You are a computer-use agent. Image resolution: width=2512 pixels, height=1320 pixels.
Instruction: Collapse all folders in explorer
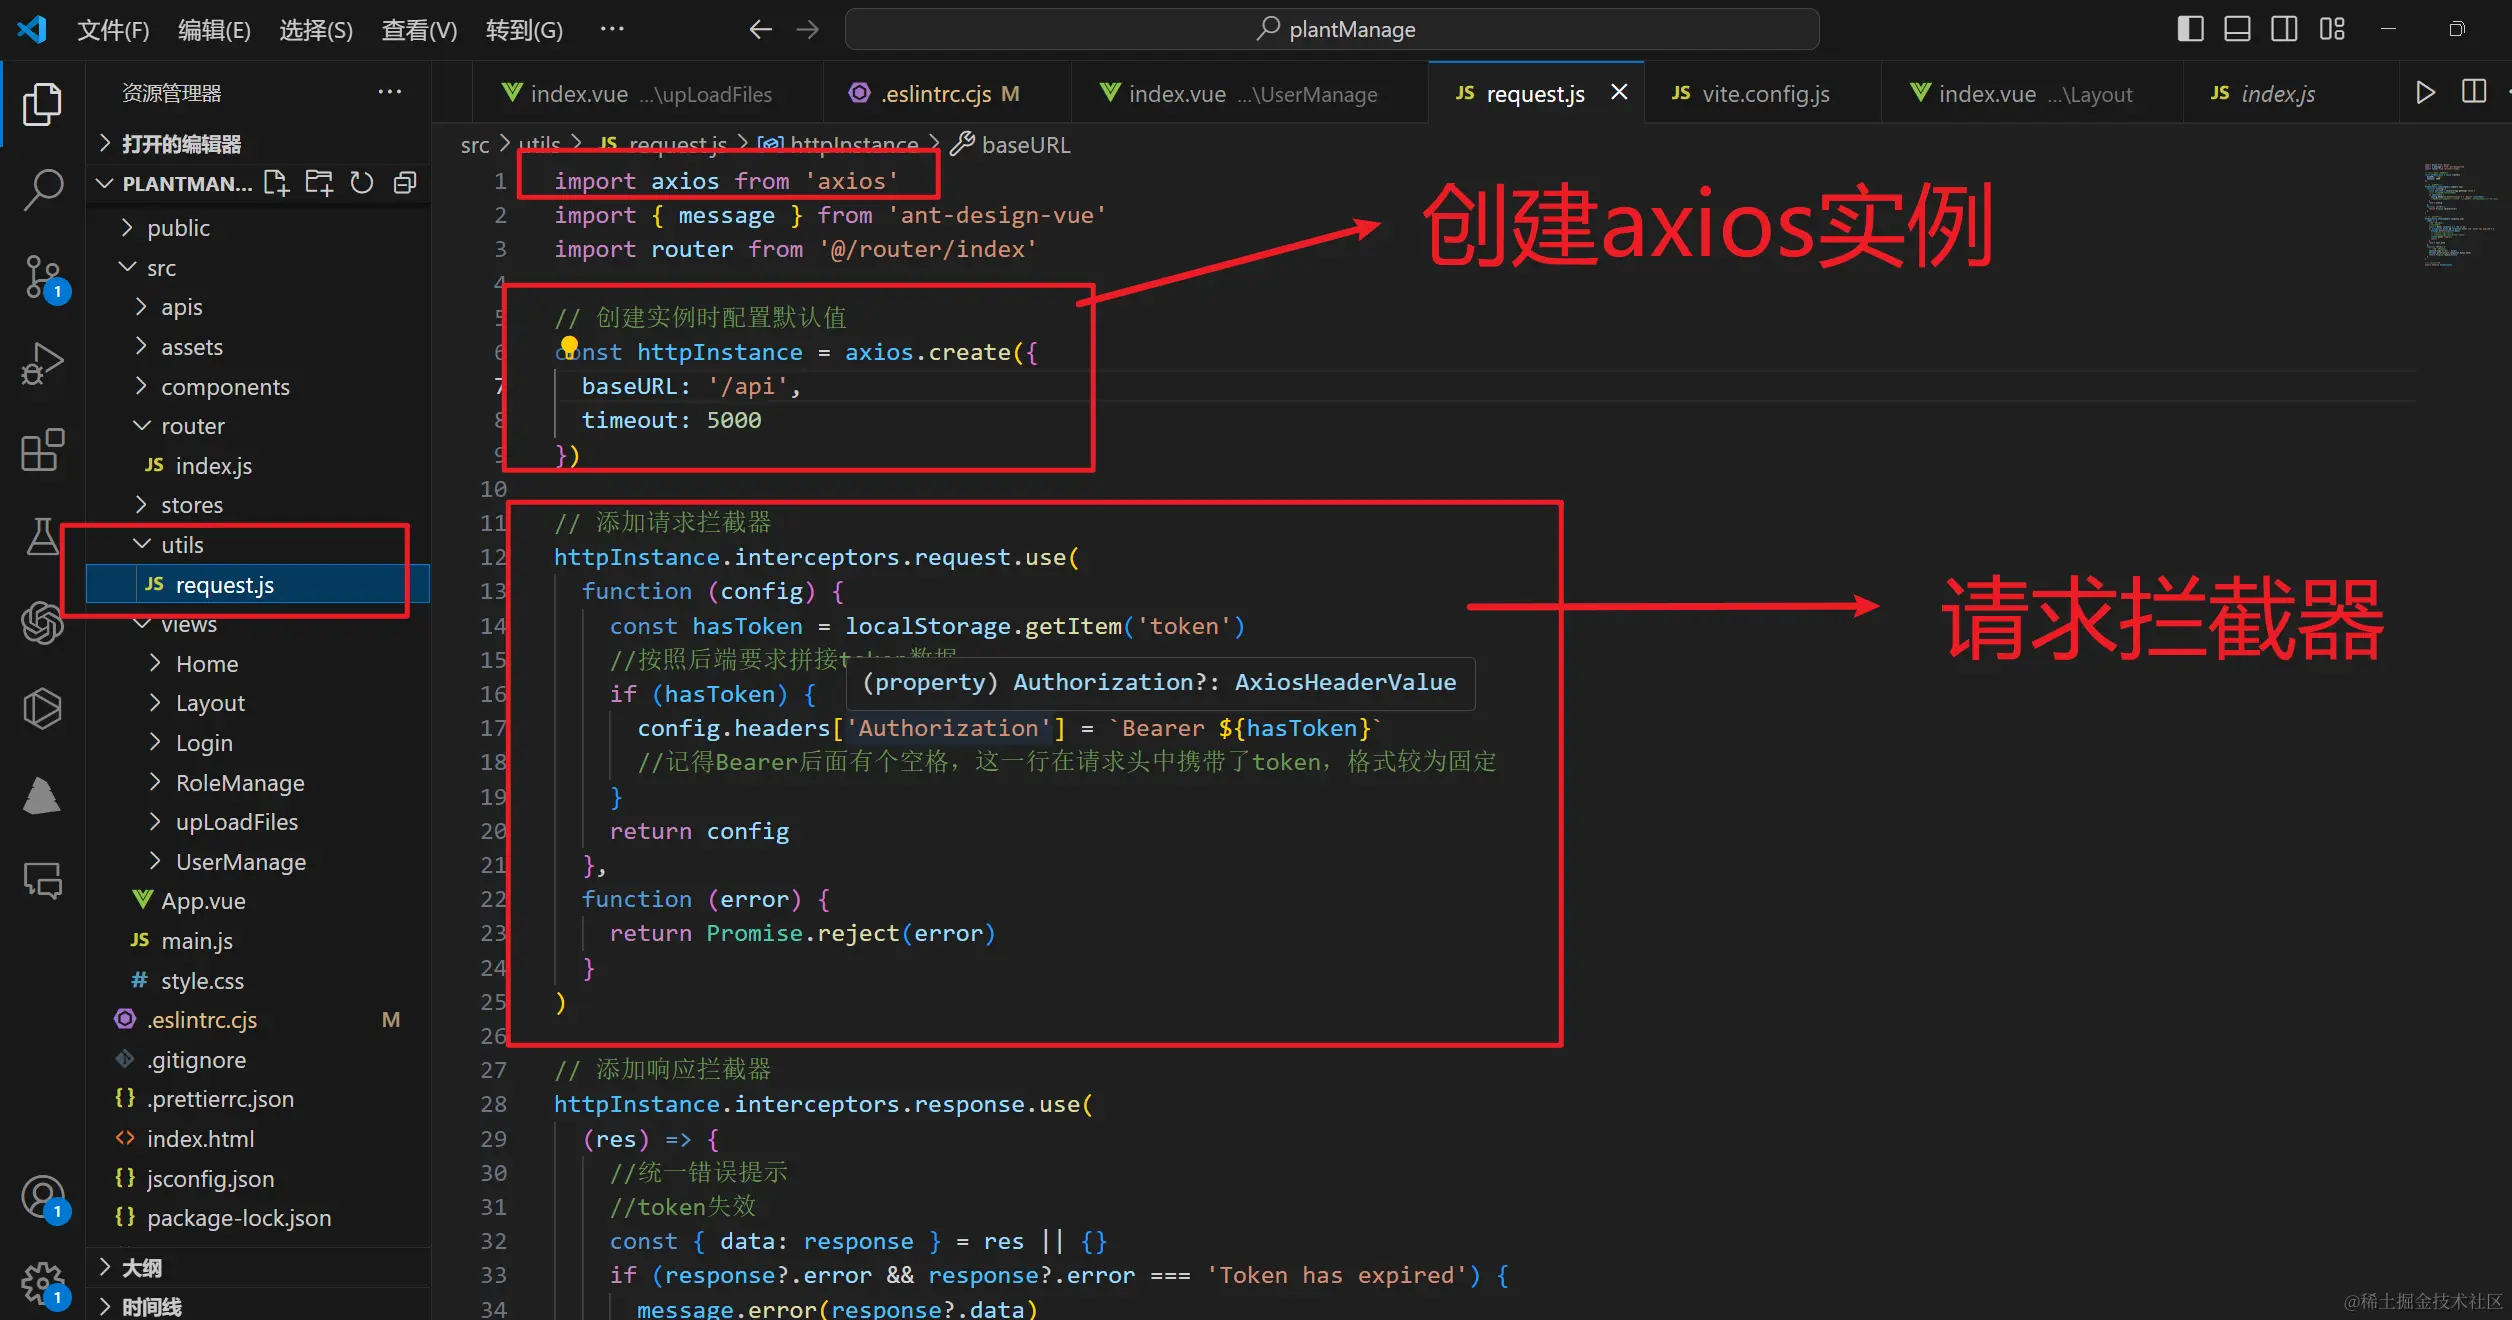pyautogui.click(x=405, y=183)
